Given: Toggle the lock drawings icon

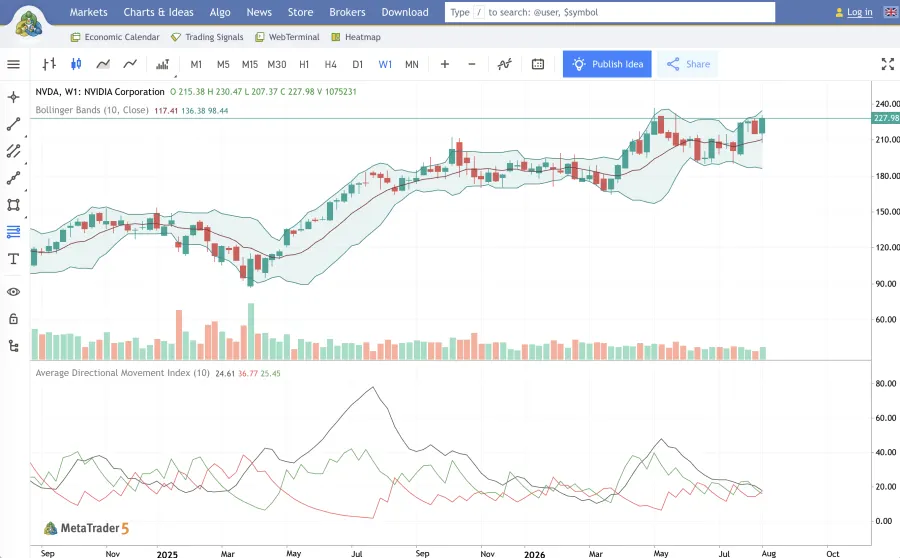Looking at the screenshot, I should click(13, 319).
